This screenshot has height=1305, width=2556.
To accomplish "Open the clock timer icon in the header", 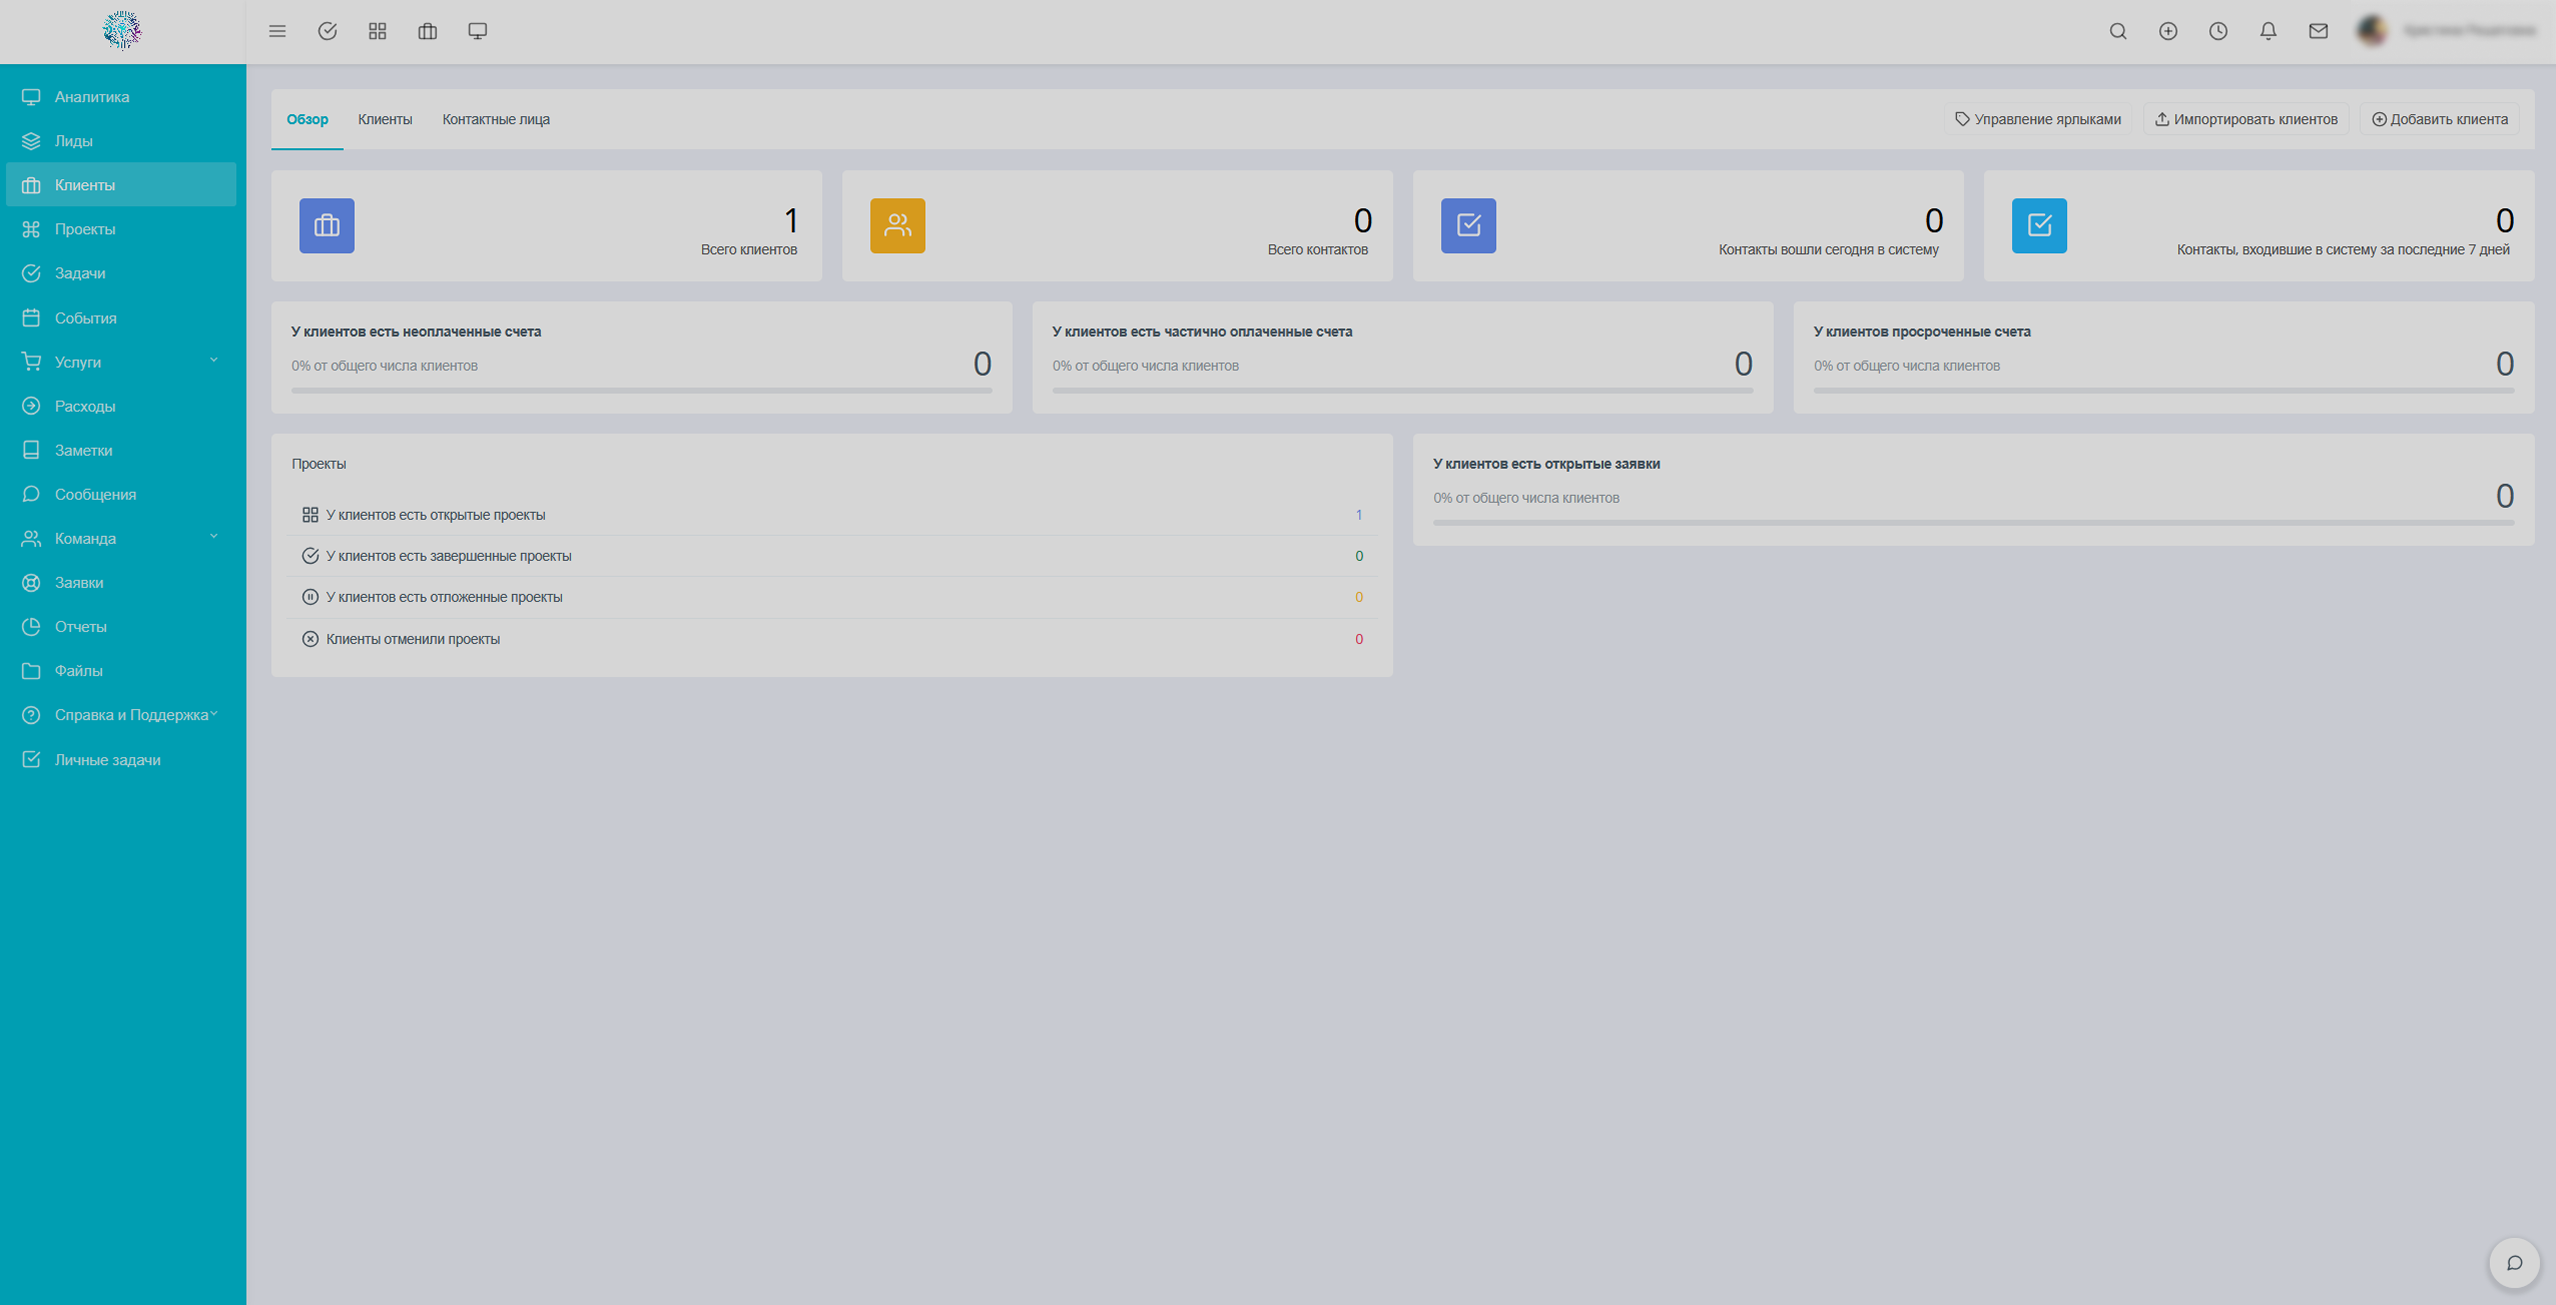I will coord(2217,31).
